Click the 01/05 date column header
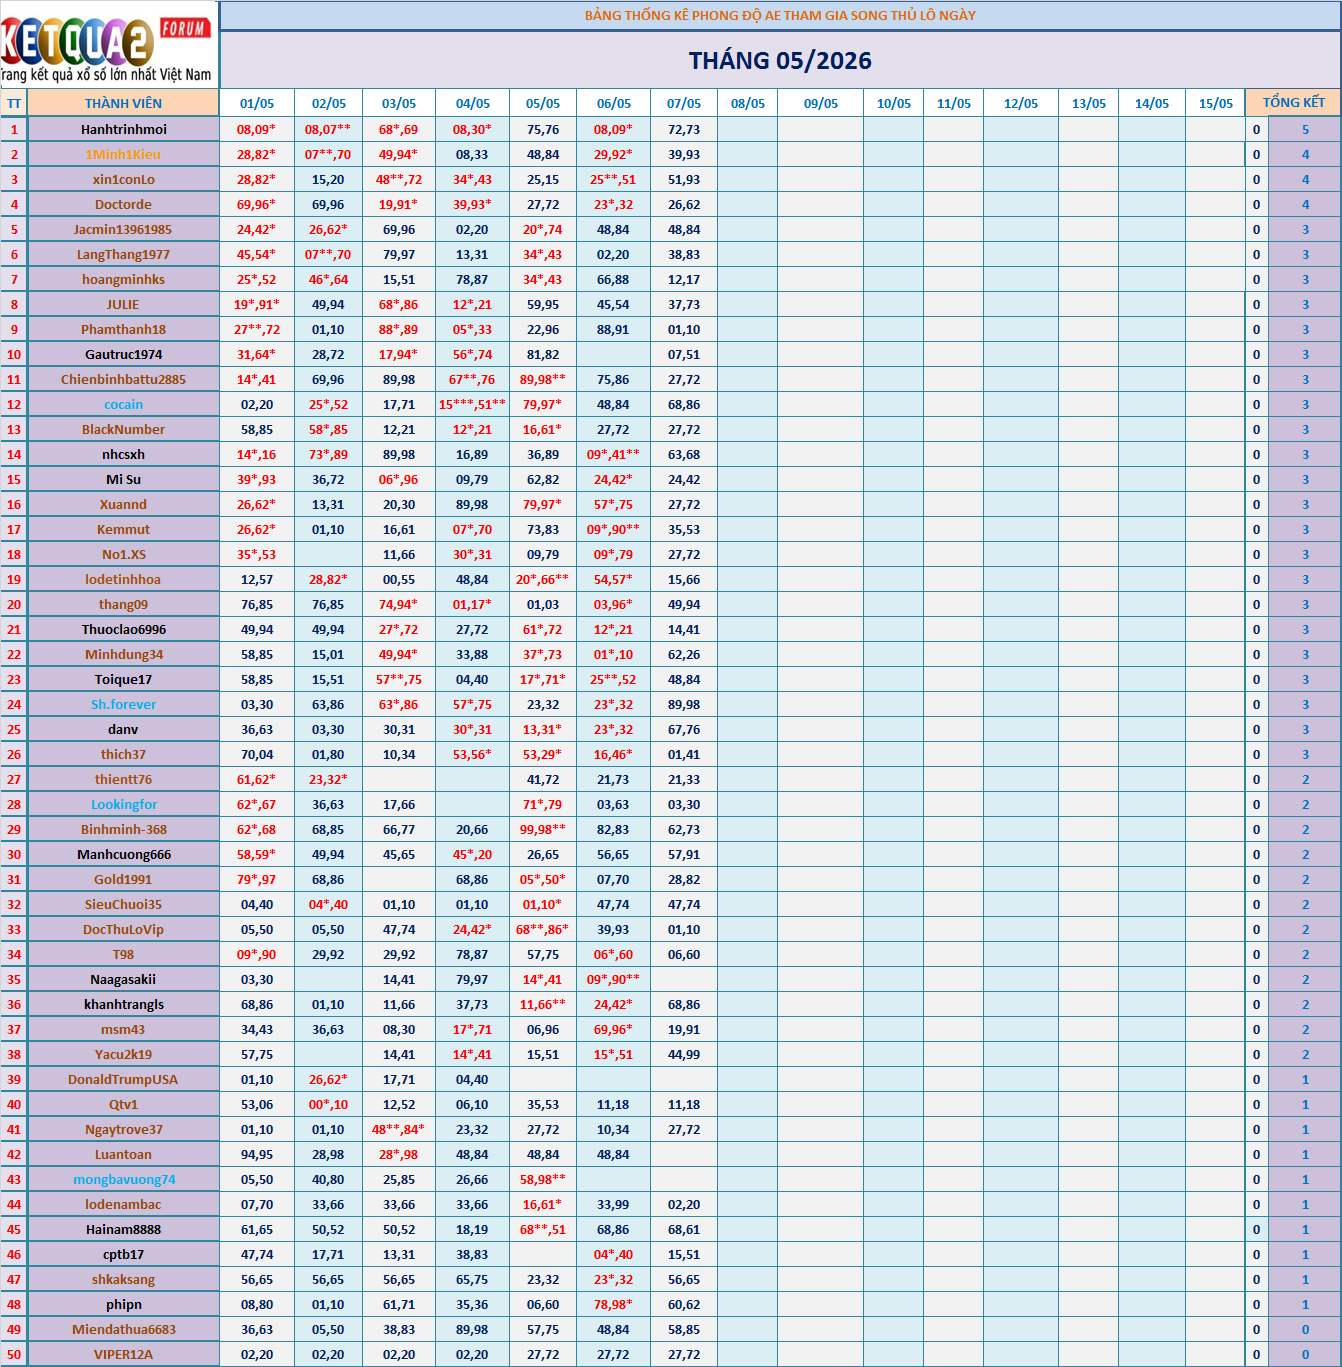 click(257, 103)
